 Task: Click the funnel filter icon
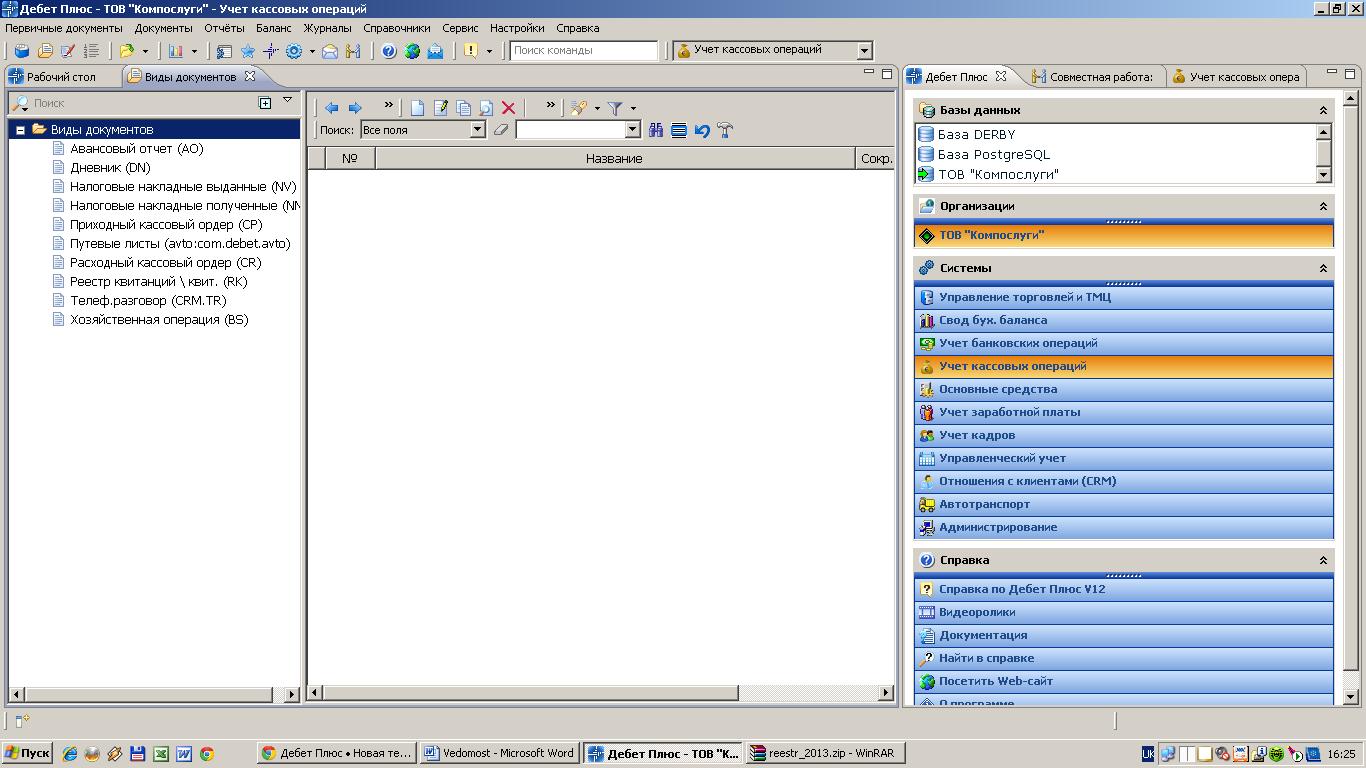[615, 108]
